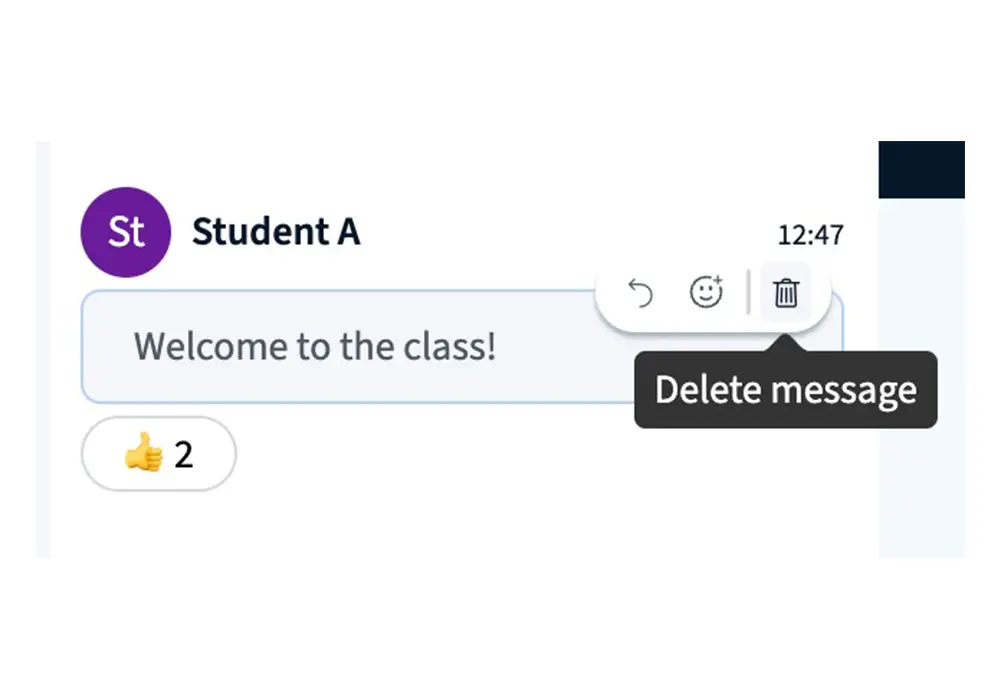The height and width of the screenshot is (700, 1000).
Task: Select the "St" initials in the avatar
Action: click(x=125, y=232)
